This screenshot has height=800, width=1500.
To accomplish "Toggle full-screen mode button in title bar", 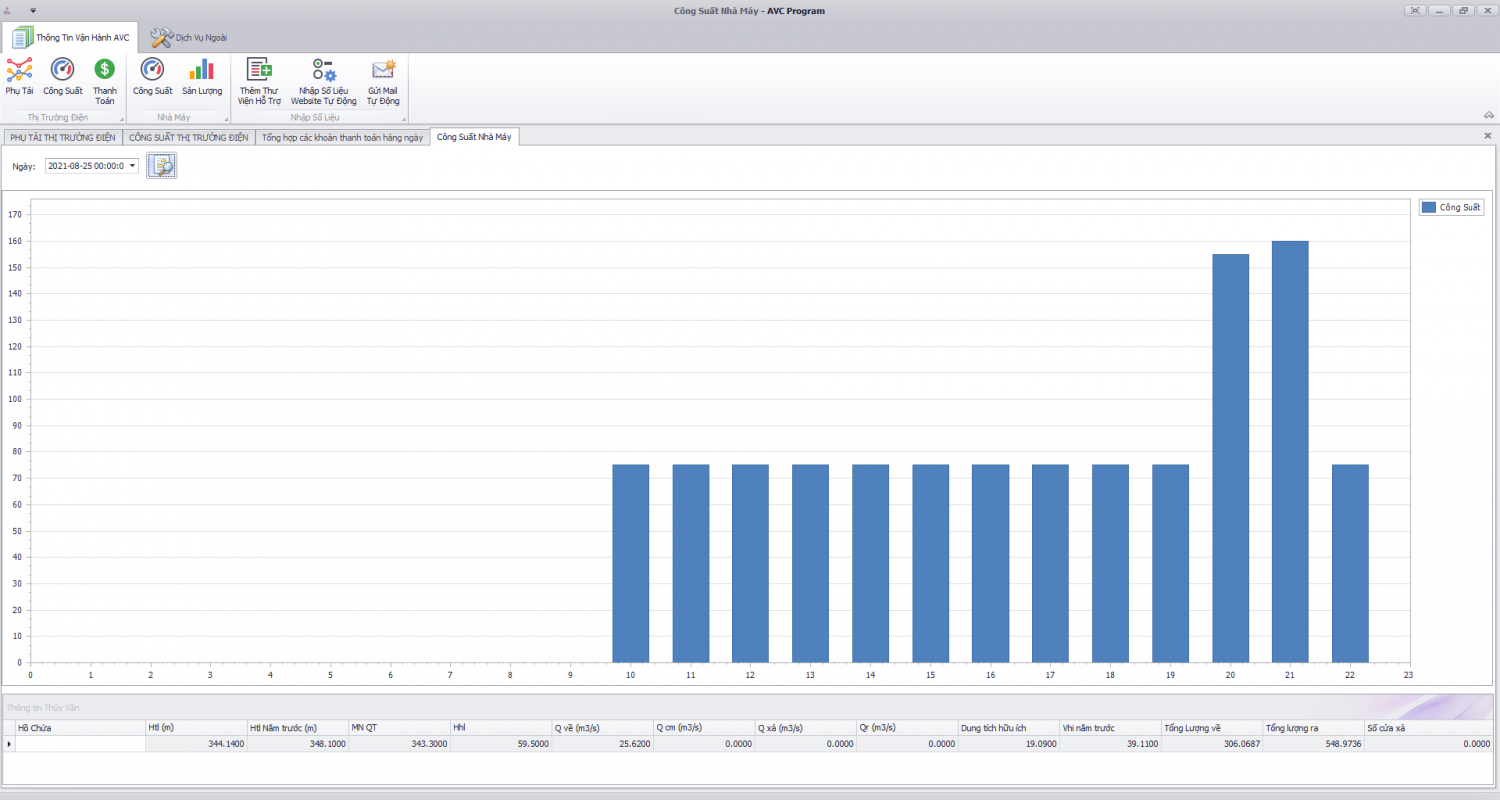I will pos(1415,10).
